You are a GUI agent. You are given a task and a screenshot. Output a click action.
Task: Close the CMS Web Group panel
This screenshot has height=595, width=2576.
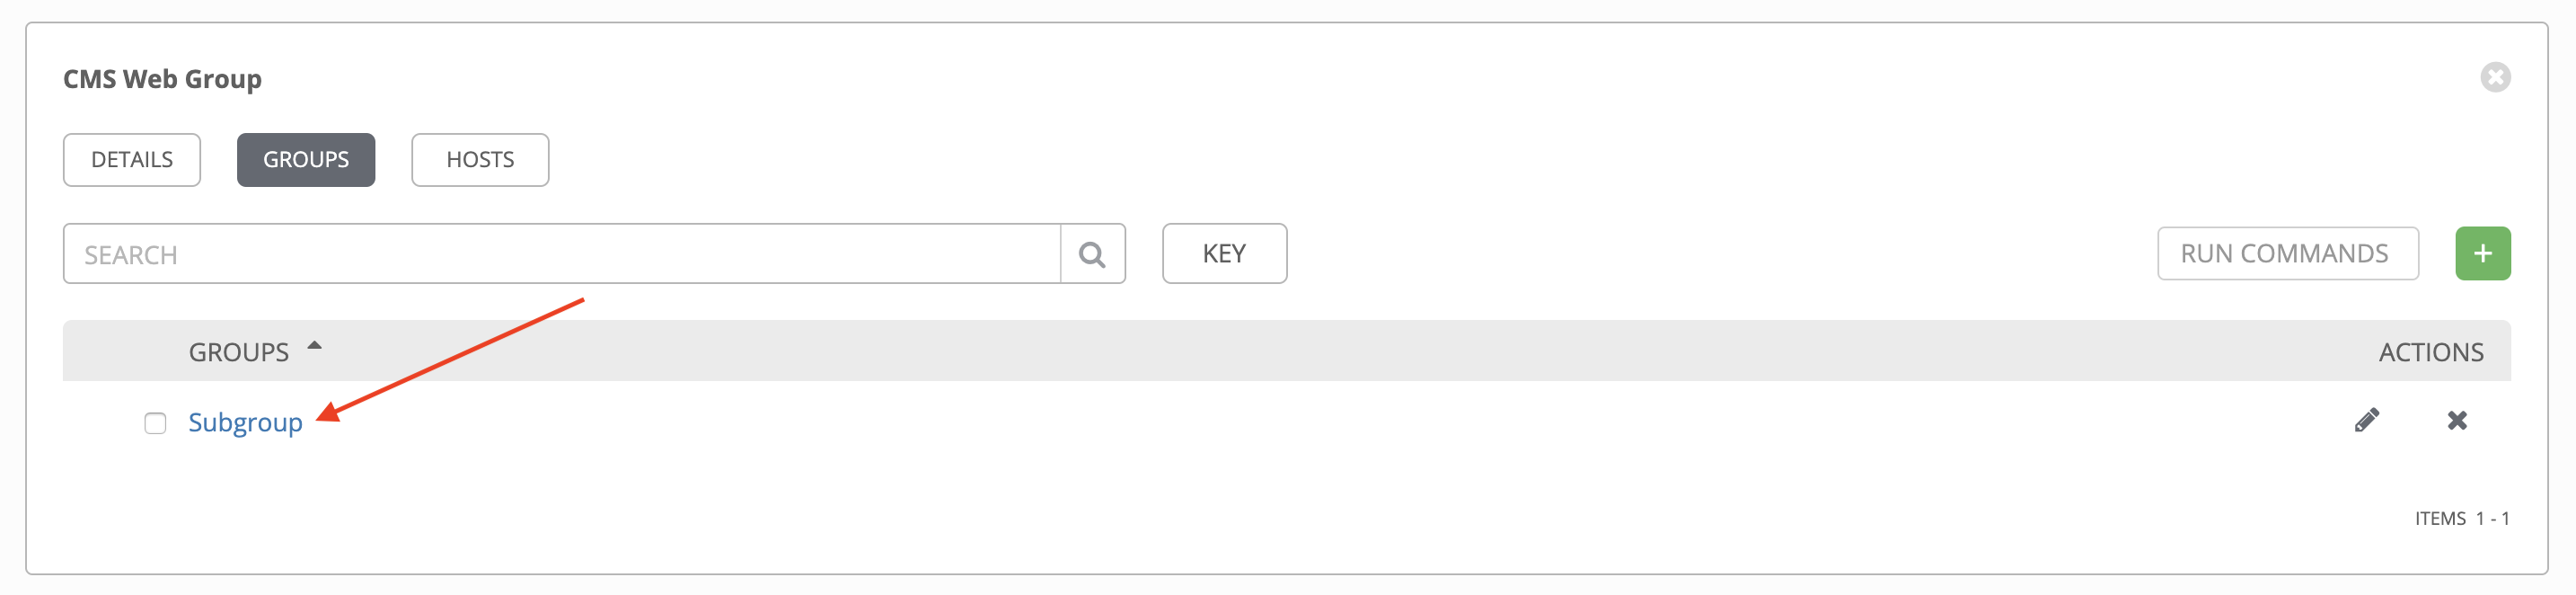pos(2495,77)
